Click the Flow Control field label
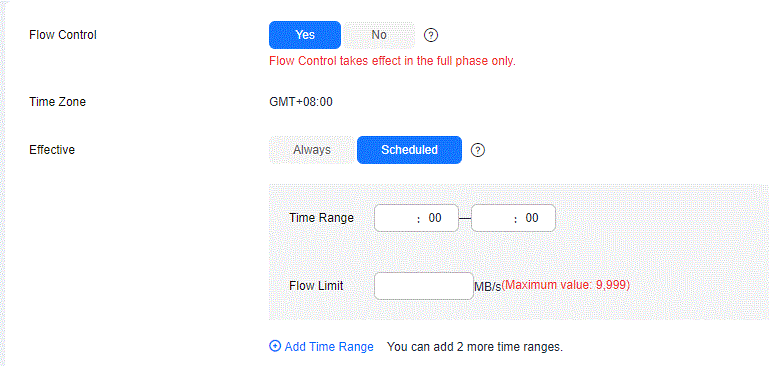Viewport: 773px width, 366px height. coord(63,35)
